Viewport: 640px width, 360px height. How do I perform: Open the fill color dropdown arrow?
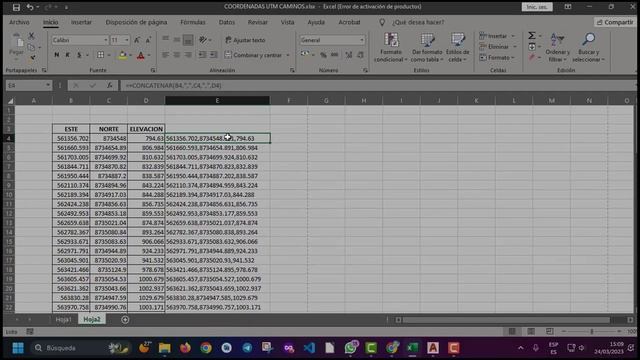130,55
